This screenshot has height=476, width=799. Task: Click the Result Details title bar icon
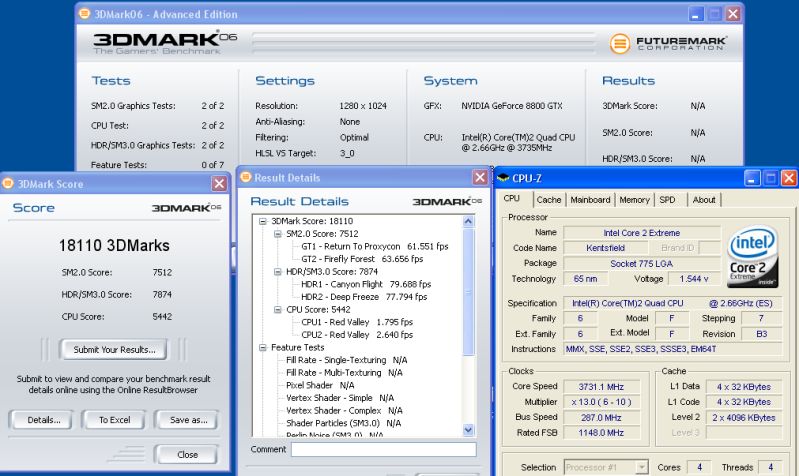[246, 177]
